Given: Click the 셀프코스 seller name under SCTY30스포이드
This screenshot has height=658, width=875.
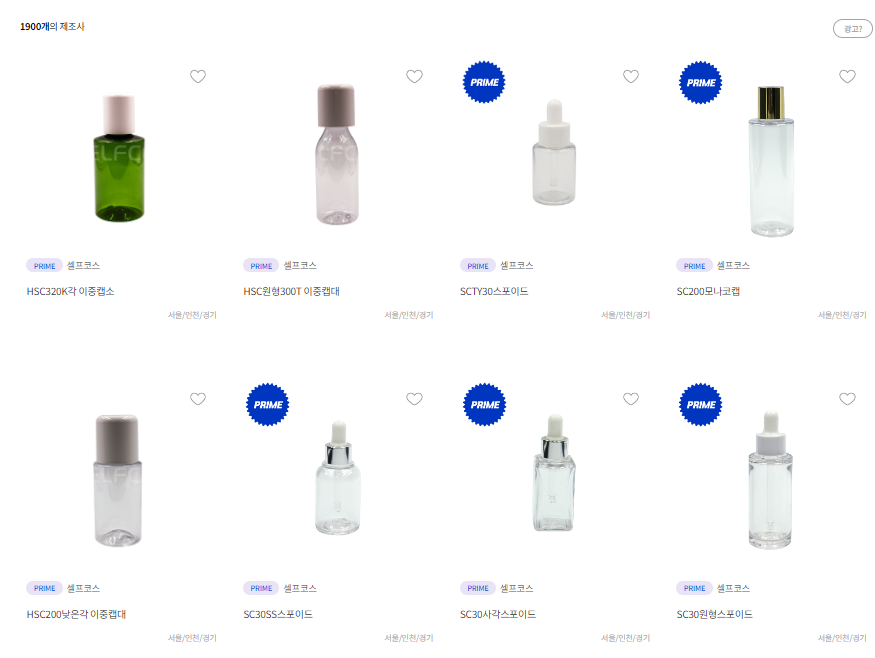Looking at the screenshot, I should point(516,266).
